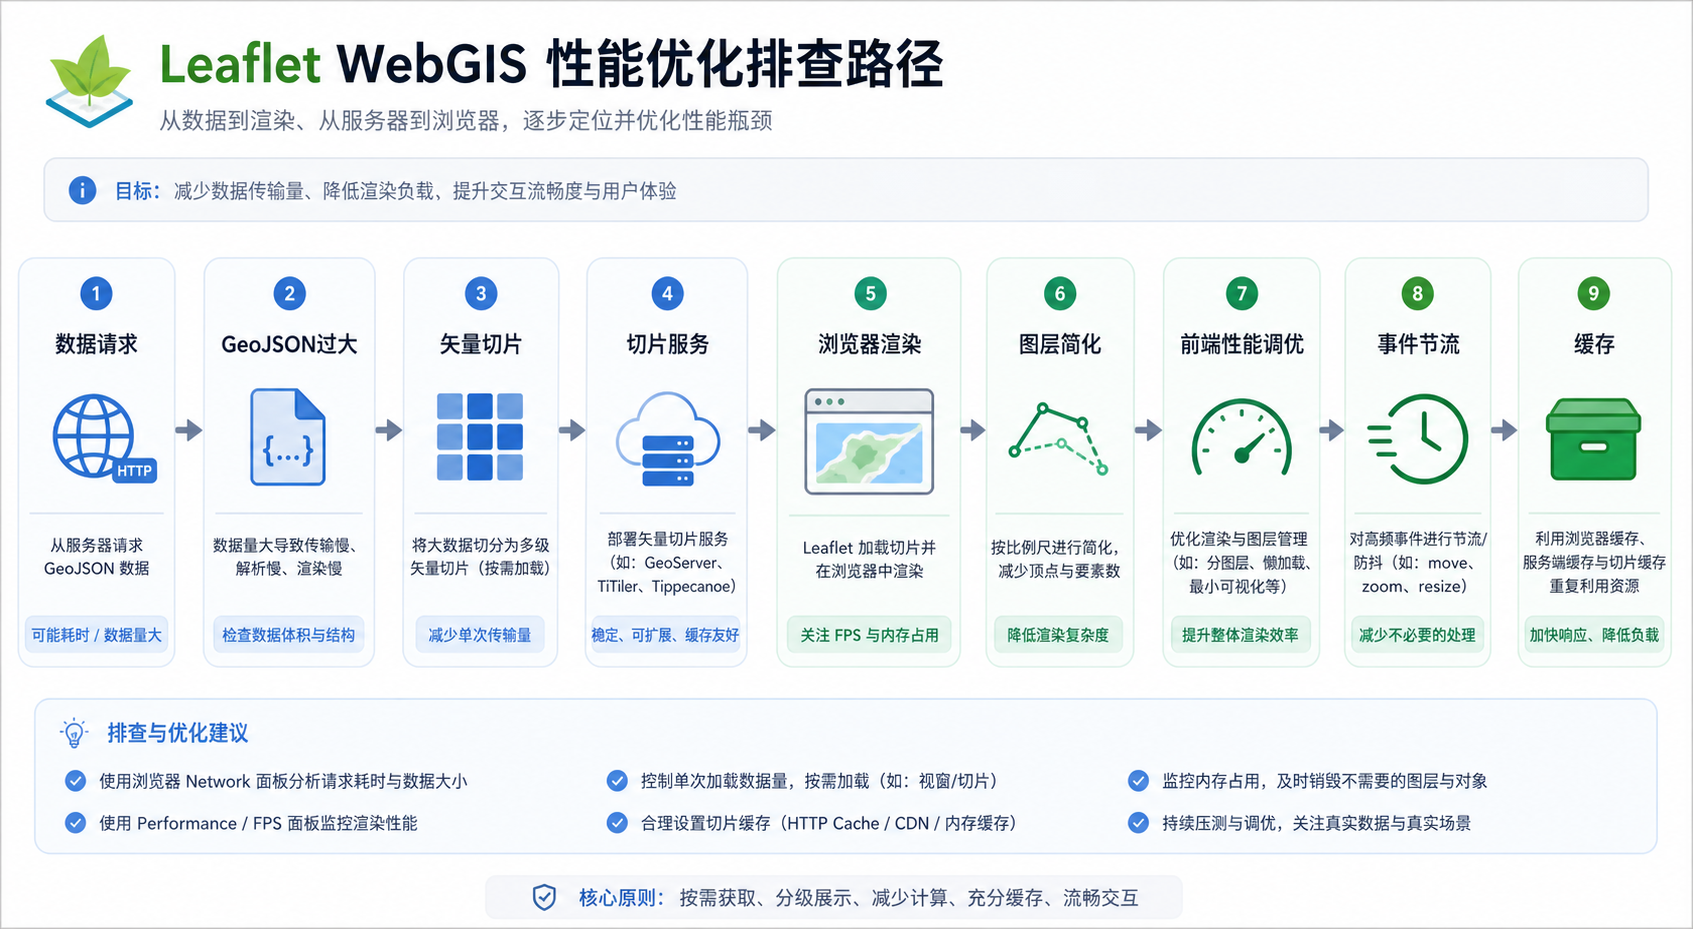This screenshot has width=1693, height=929.
Task: Click the 切片服务 step title
Action: coord(668,344)
